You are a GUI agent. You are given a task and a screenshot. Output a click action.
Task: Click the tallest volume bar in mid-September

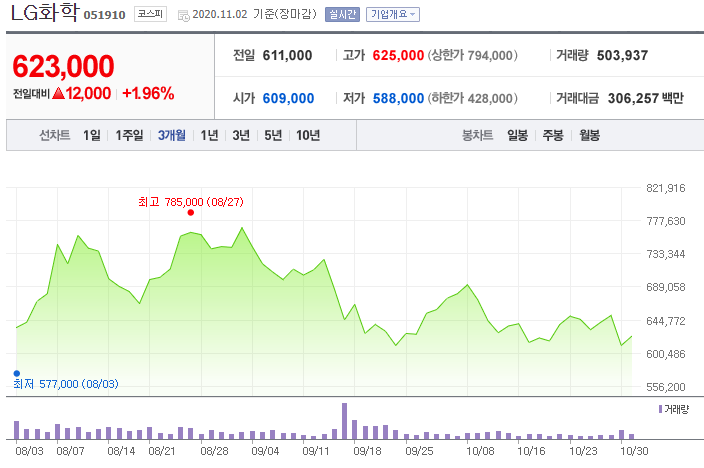[344, 421]
